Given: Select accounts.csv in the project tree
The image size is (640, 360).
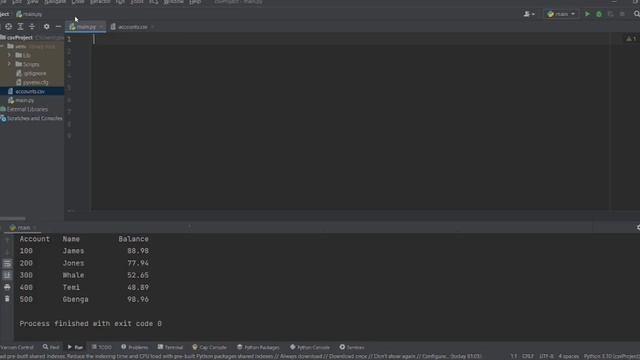Looking at the screenshot, I should [x=27, y=91].
